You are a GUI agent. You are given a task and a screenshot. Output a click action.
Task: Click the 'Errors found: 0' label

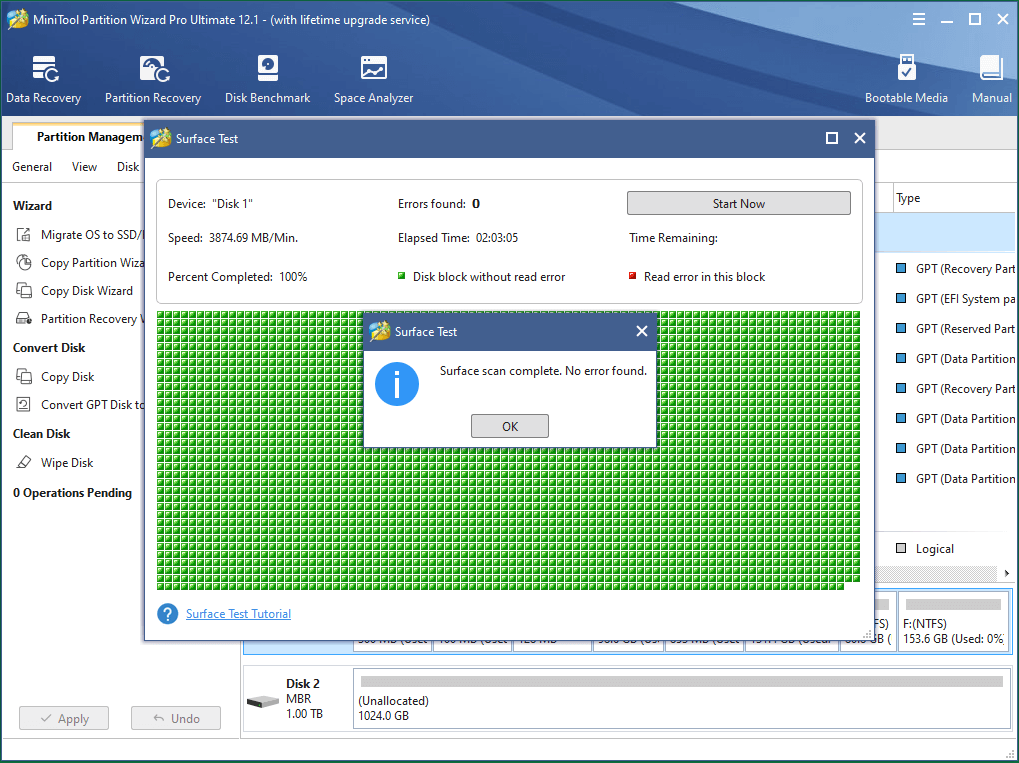pos(439,204)
